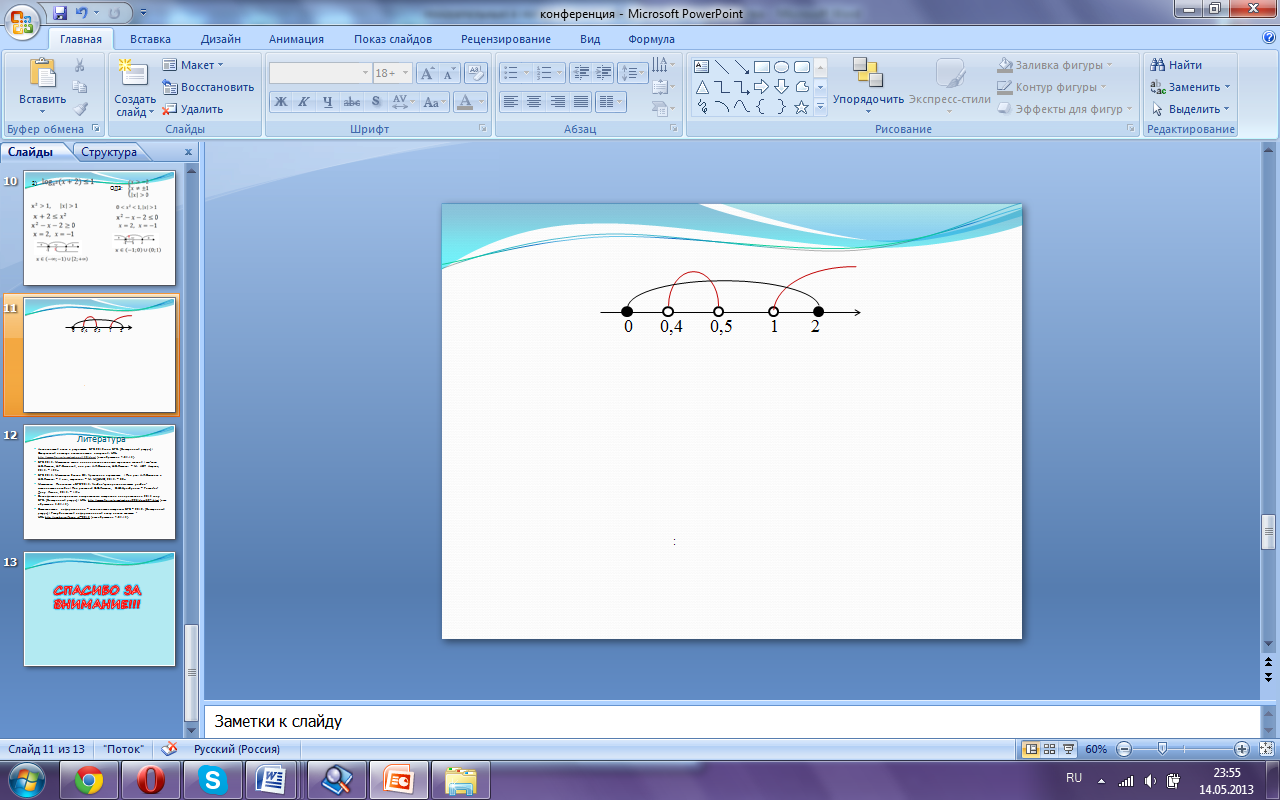Select the Text Box shape
Viewport: 1280px width, 800px height.
coord(702,67)
